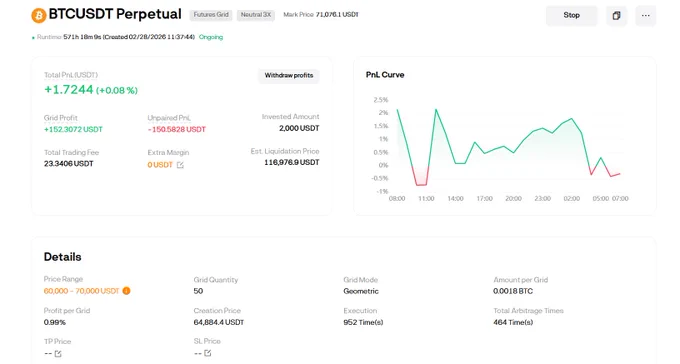Click the Neutral 3X tag
This screenshot has width=680, height=364.
click(x=256, y=15)
